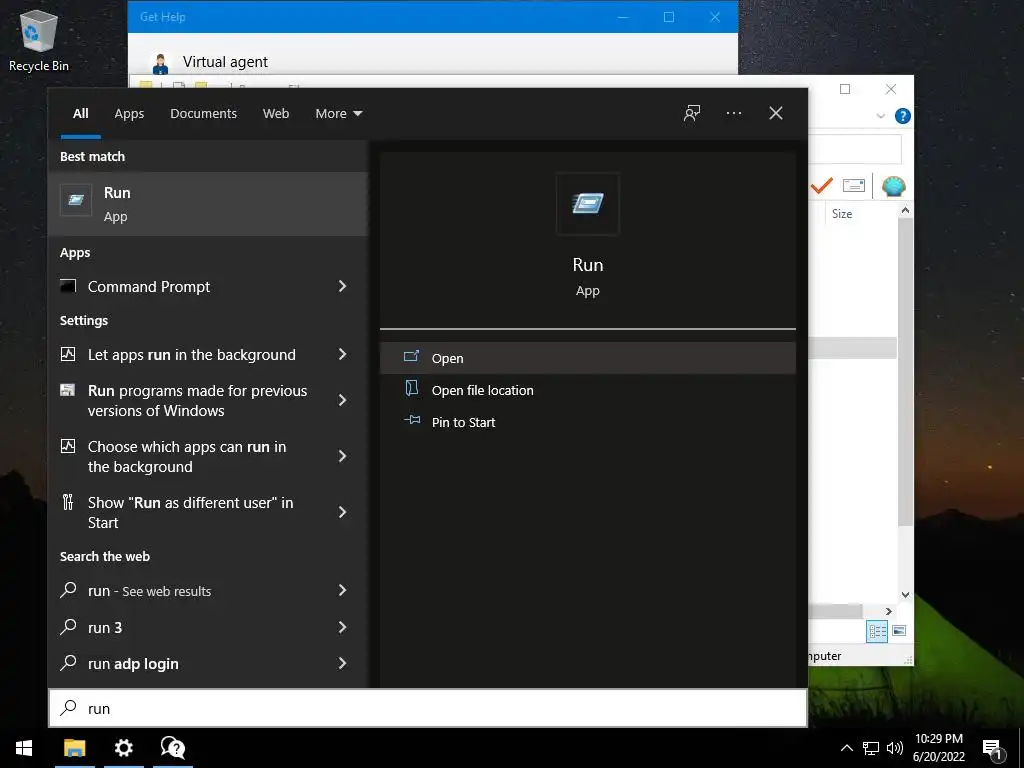
Task: Click Open in Run app actions
Action: [x=587, y=358]
